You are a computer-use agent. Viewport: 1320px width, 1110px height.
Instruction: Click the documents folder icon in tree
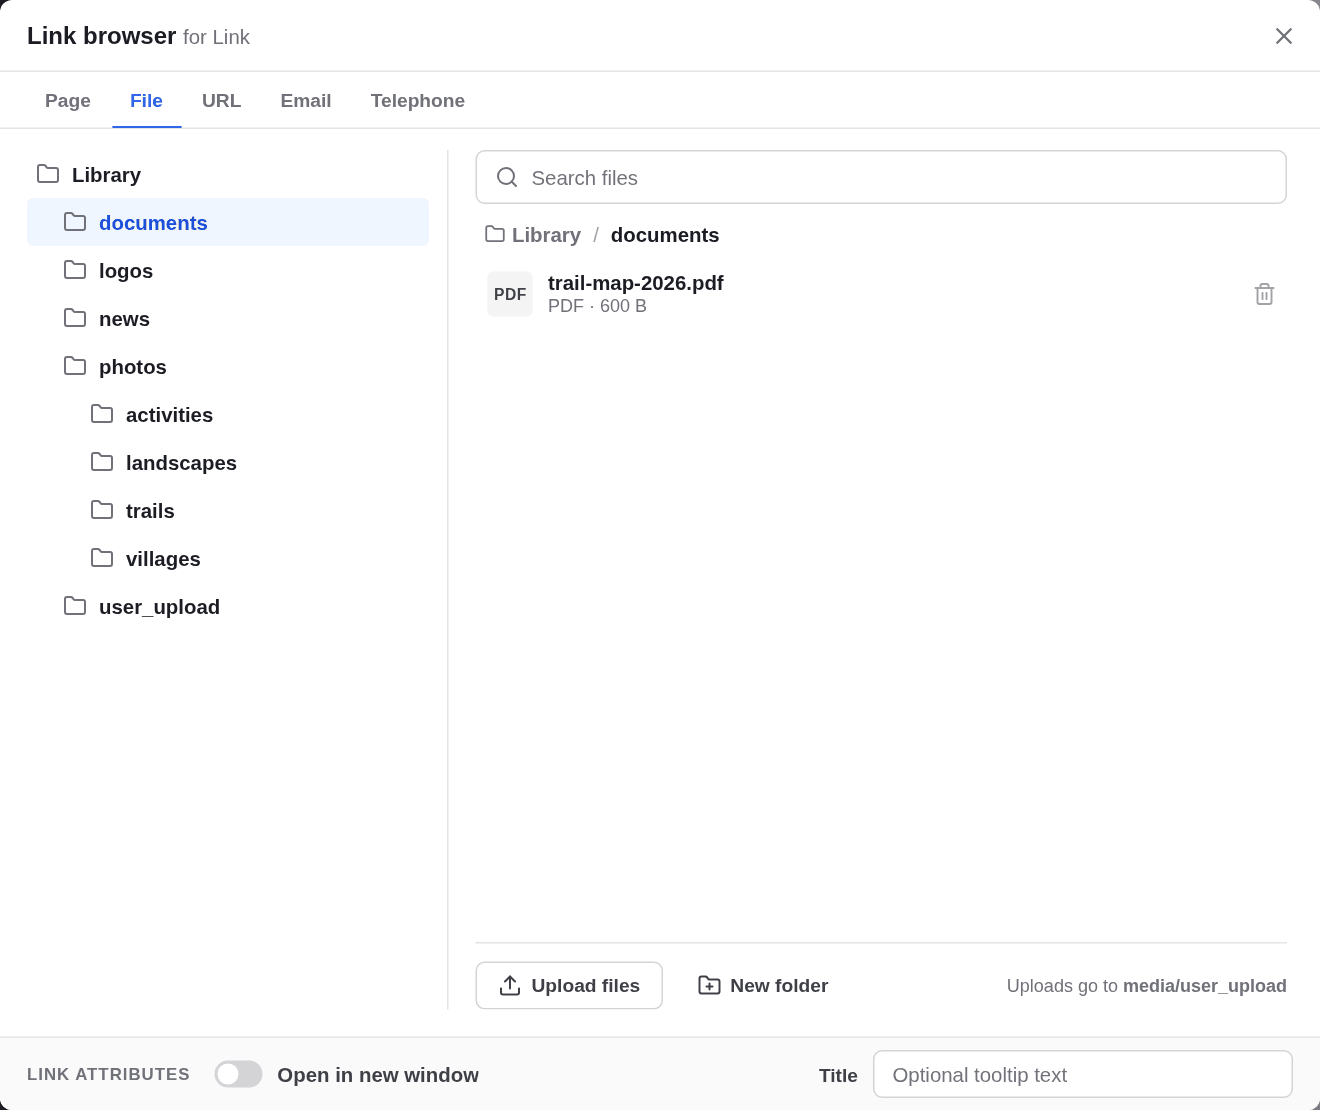point(75,222)
